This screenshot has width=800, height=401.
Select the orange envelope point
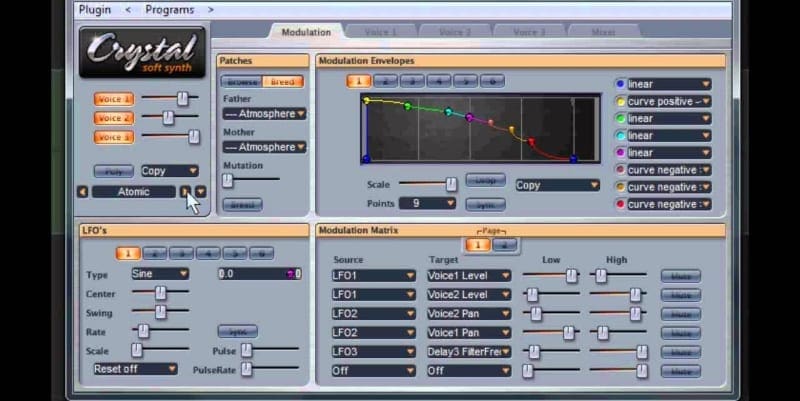pyautogui.click(x=512, y=130)
